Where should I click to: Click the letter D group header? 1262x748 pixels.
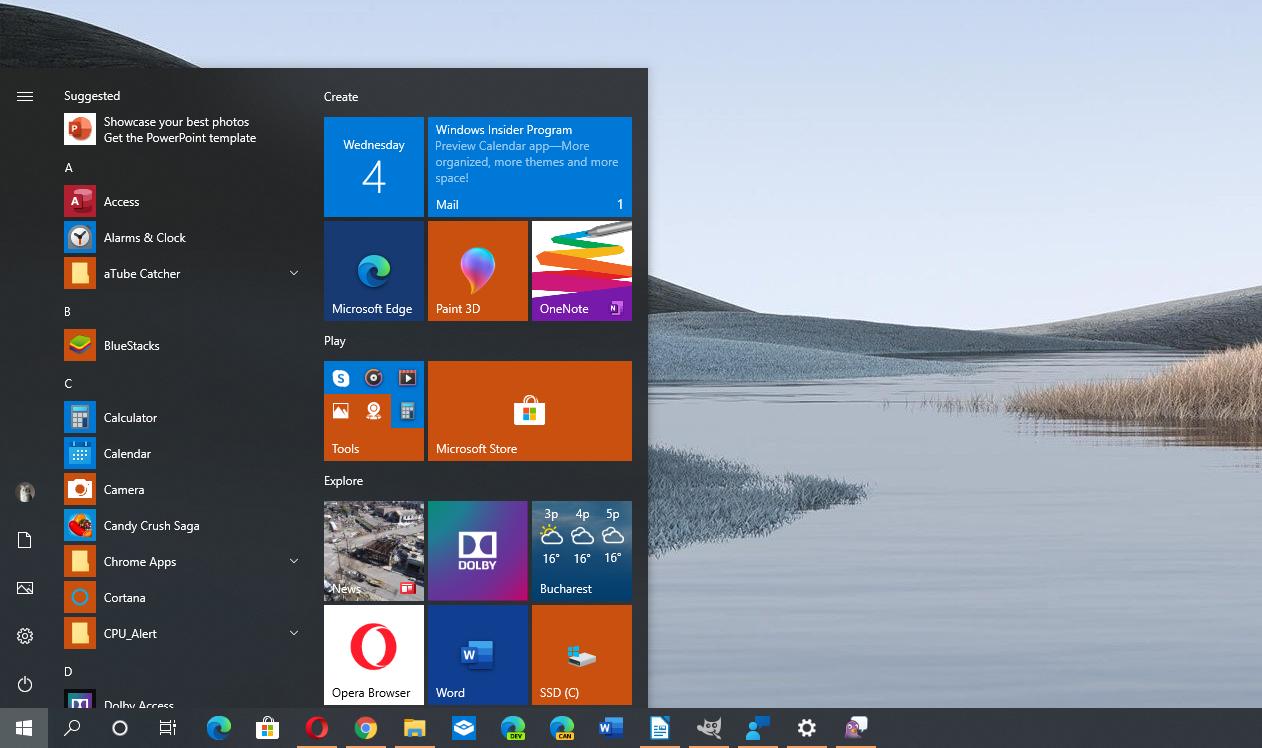[68, 672]
